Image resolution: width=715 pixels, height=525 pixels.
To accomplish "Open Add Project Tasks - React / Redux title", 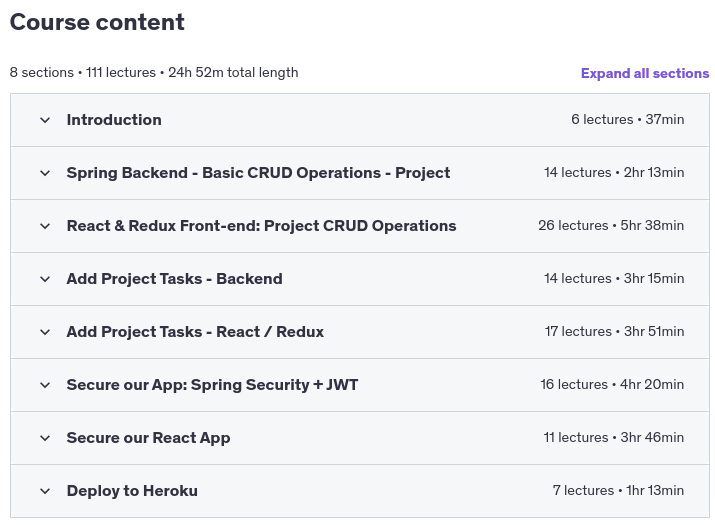I will pos(195,332).
